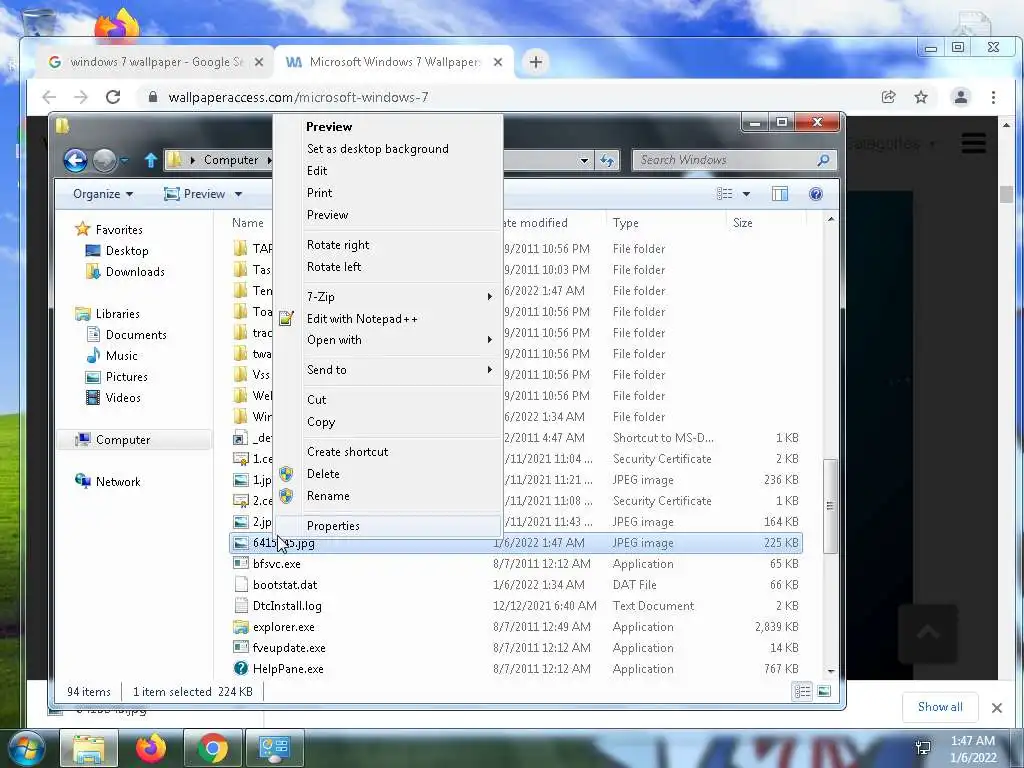Image resolution: width=1024 pixels, height=768 pixels.
Task: Switch to the Microsoft Windows 7 Wallpapers tab
Action: coord(394,62)
